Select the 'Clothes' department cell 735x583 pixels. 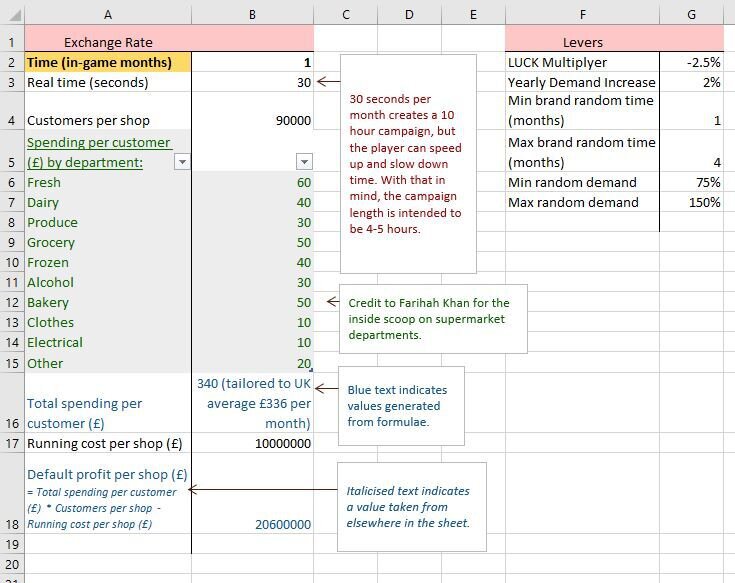(x=108, y=322)
